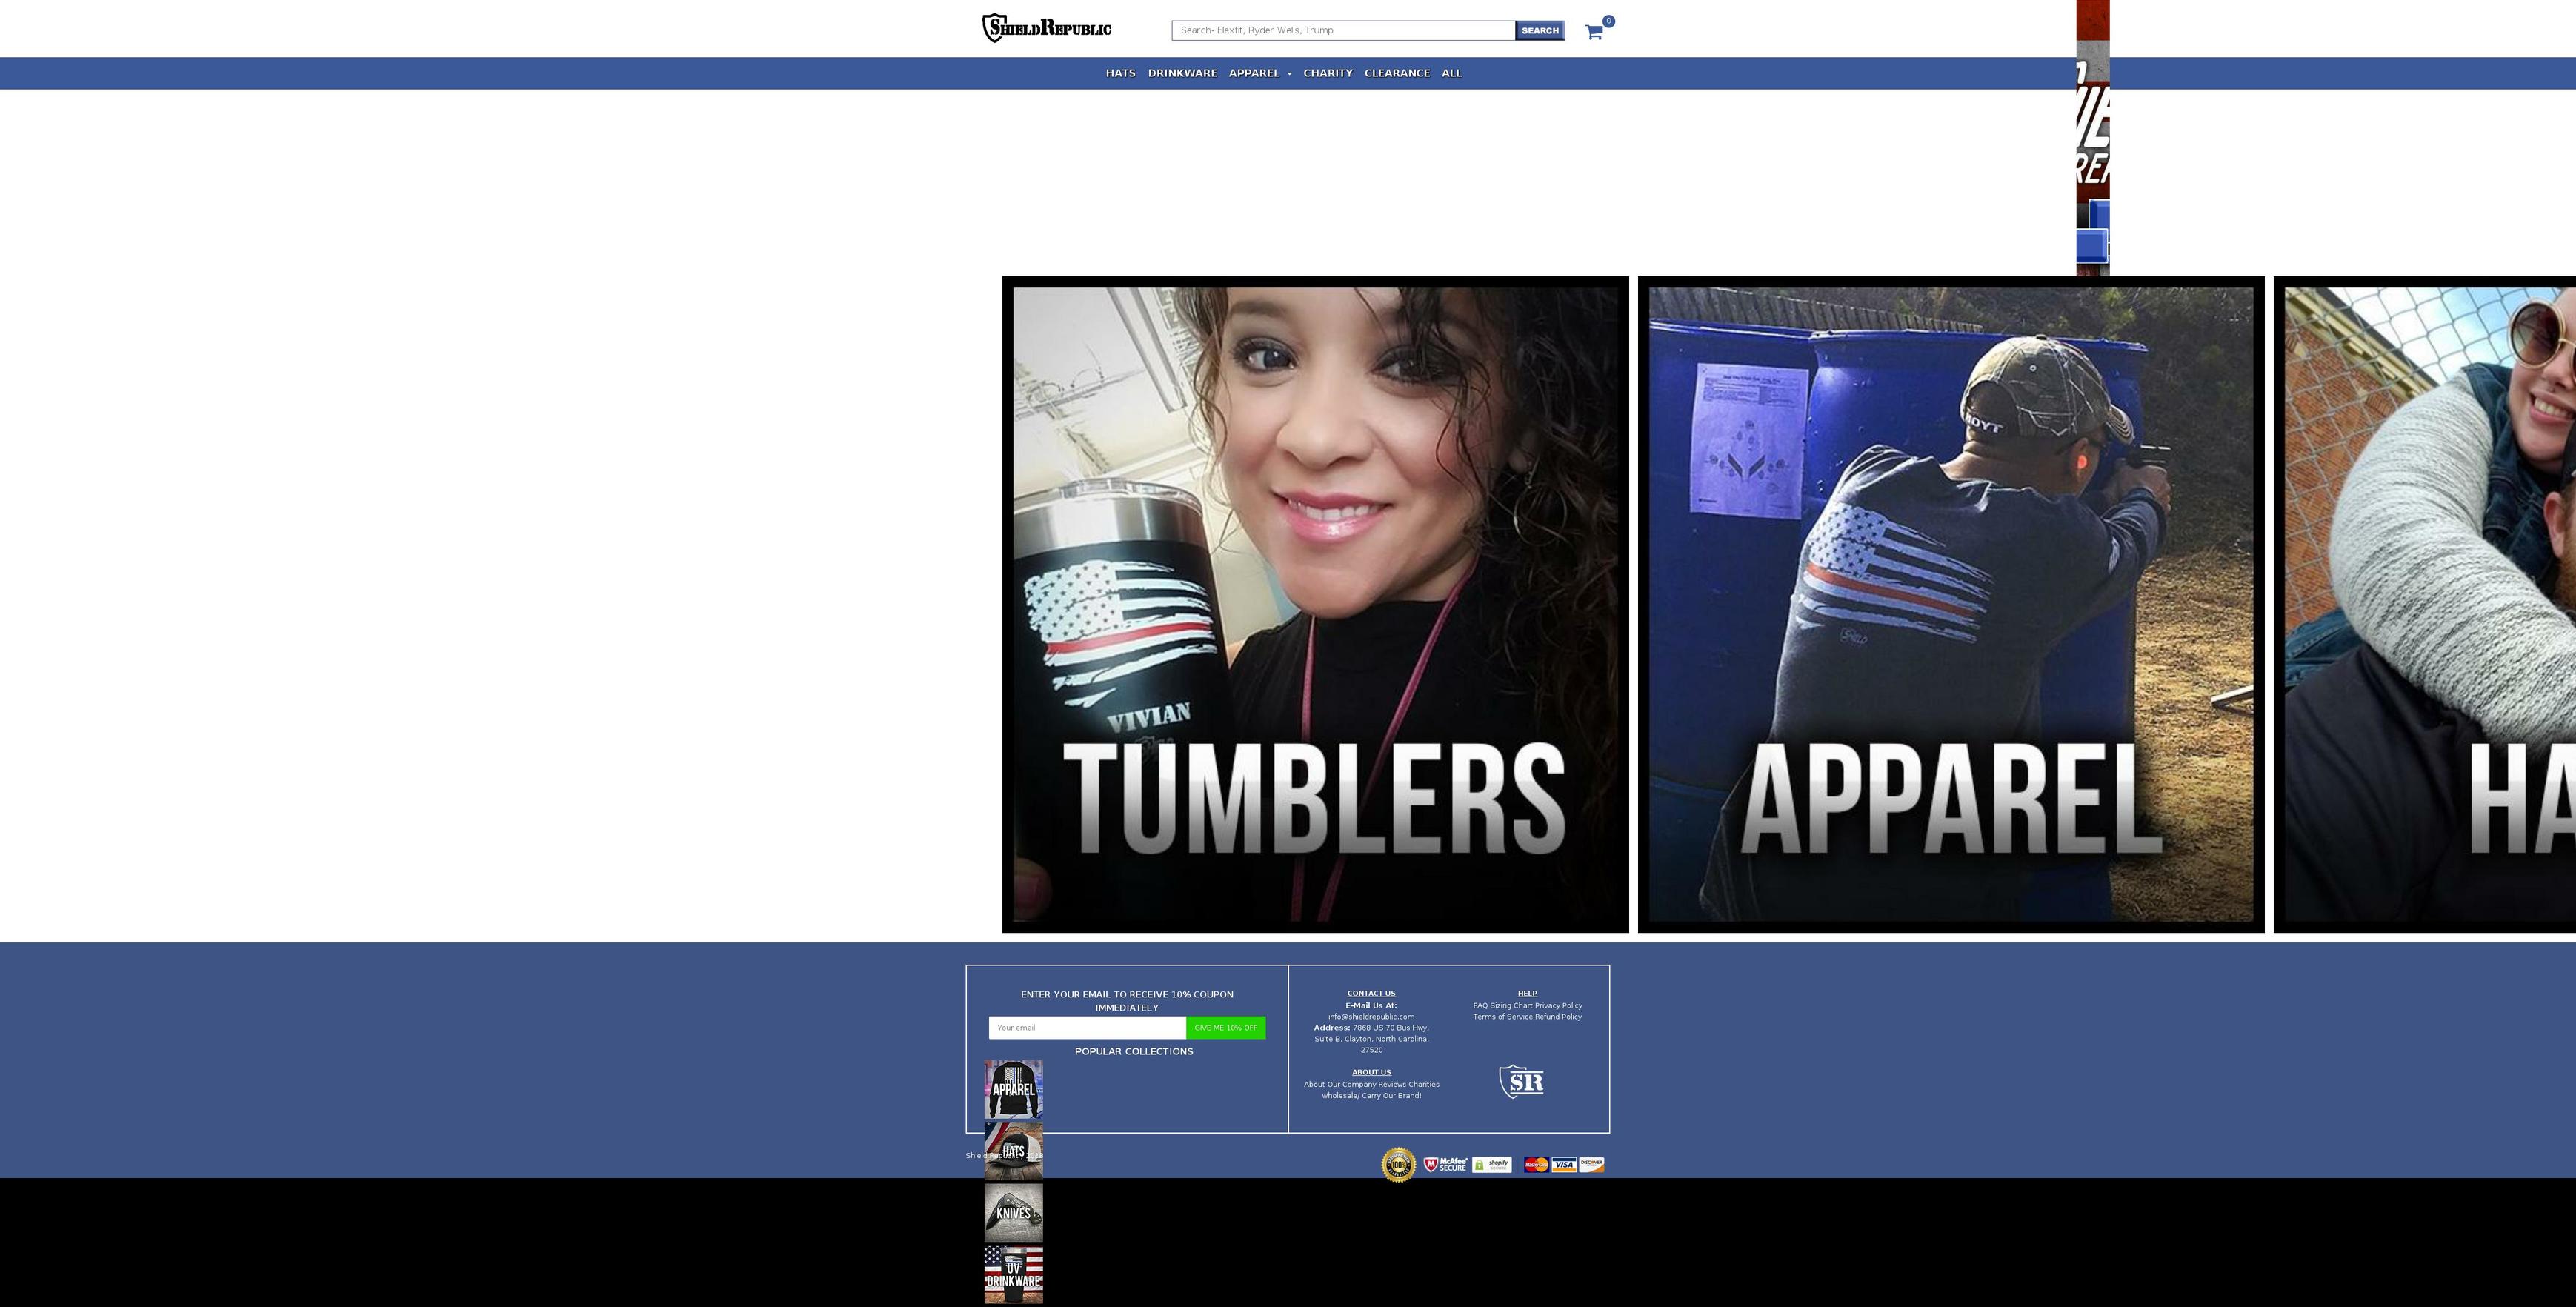Click the Shield Republic header logo
The height and width of the screenshot is (1307, 2576).
coord(1046,28)
